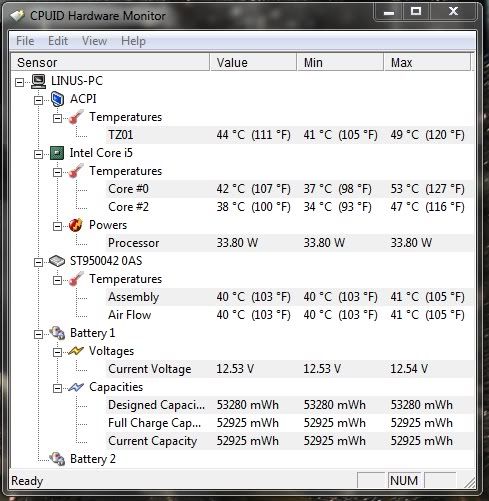Select the TZ01 temperature row
This screenshot has width=489, height=501.
(290, 135)
